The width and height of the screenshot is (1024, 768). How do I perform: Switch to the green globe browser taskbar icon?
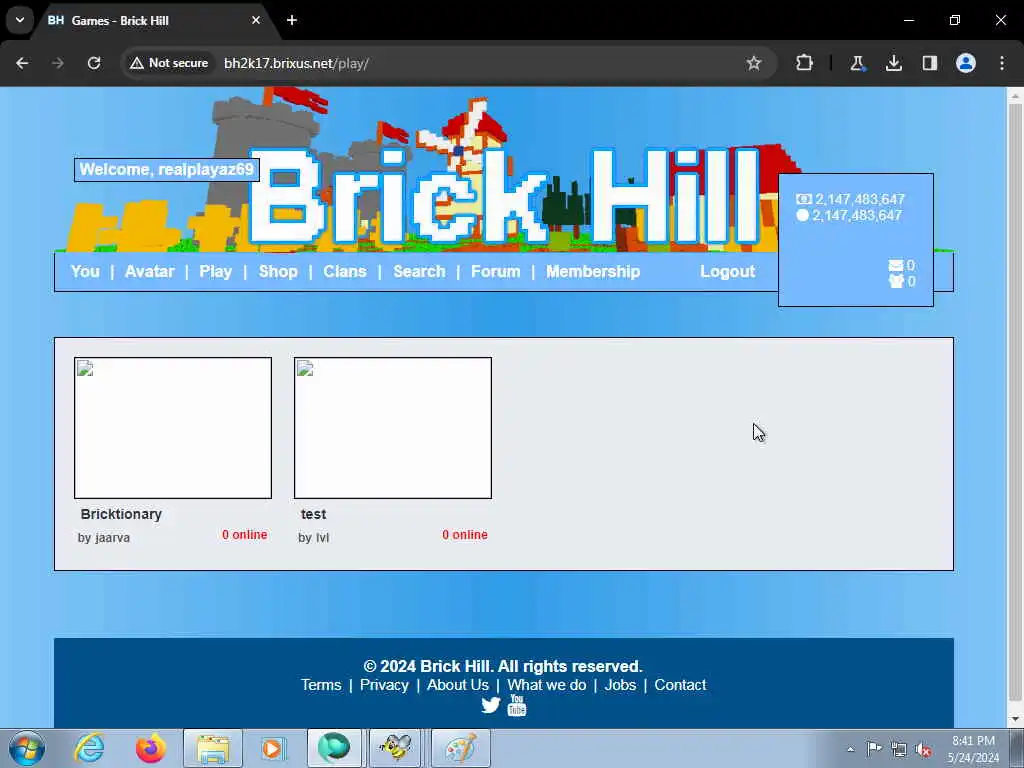tap(334, 748)
